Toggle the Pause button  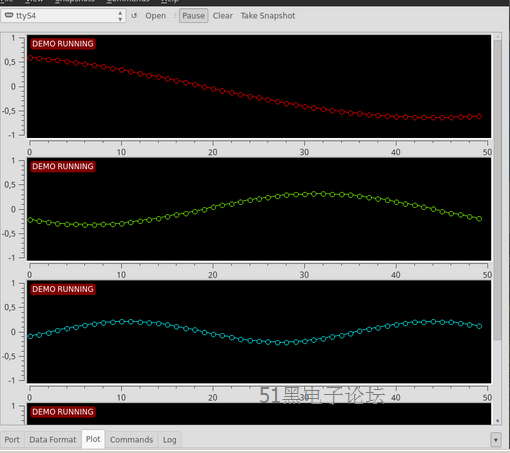pos(194,16)
